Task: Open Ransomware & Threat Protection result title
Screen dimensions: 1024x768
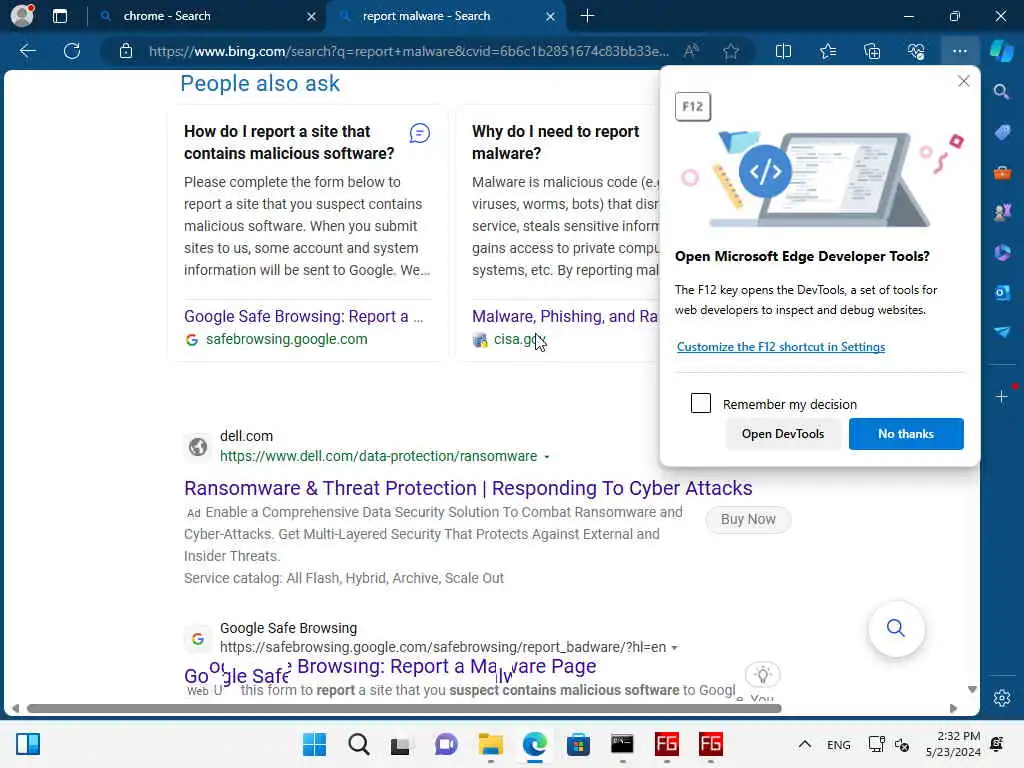Action: pos(468,488)
